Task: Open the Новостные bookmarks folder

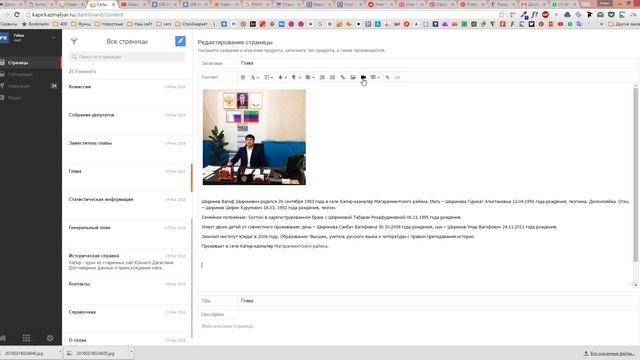Action: pyautogui.click(x=109, y=24)
